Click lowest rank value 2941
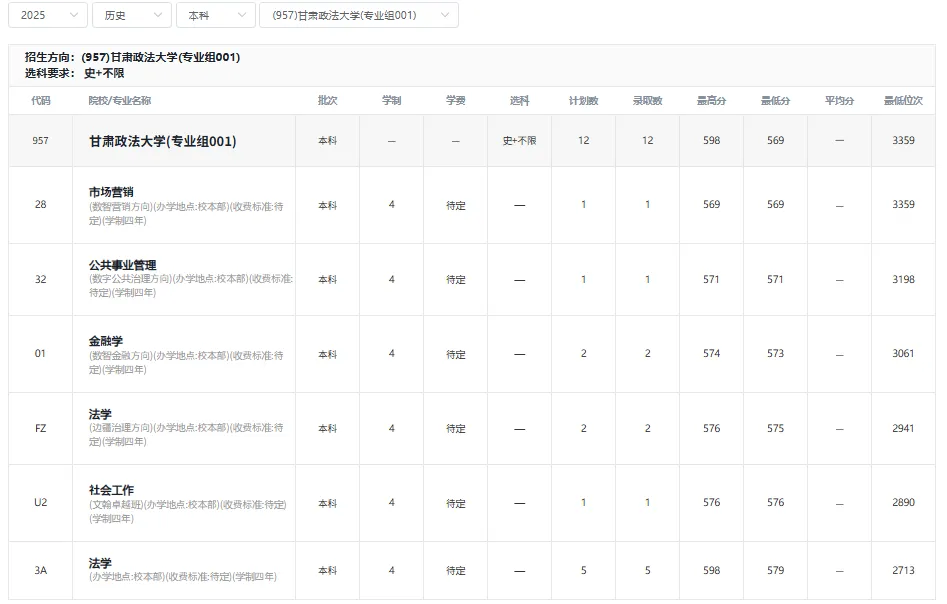 (x=904, y=429)
